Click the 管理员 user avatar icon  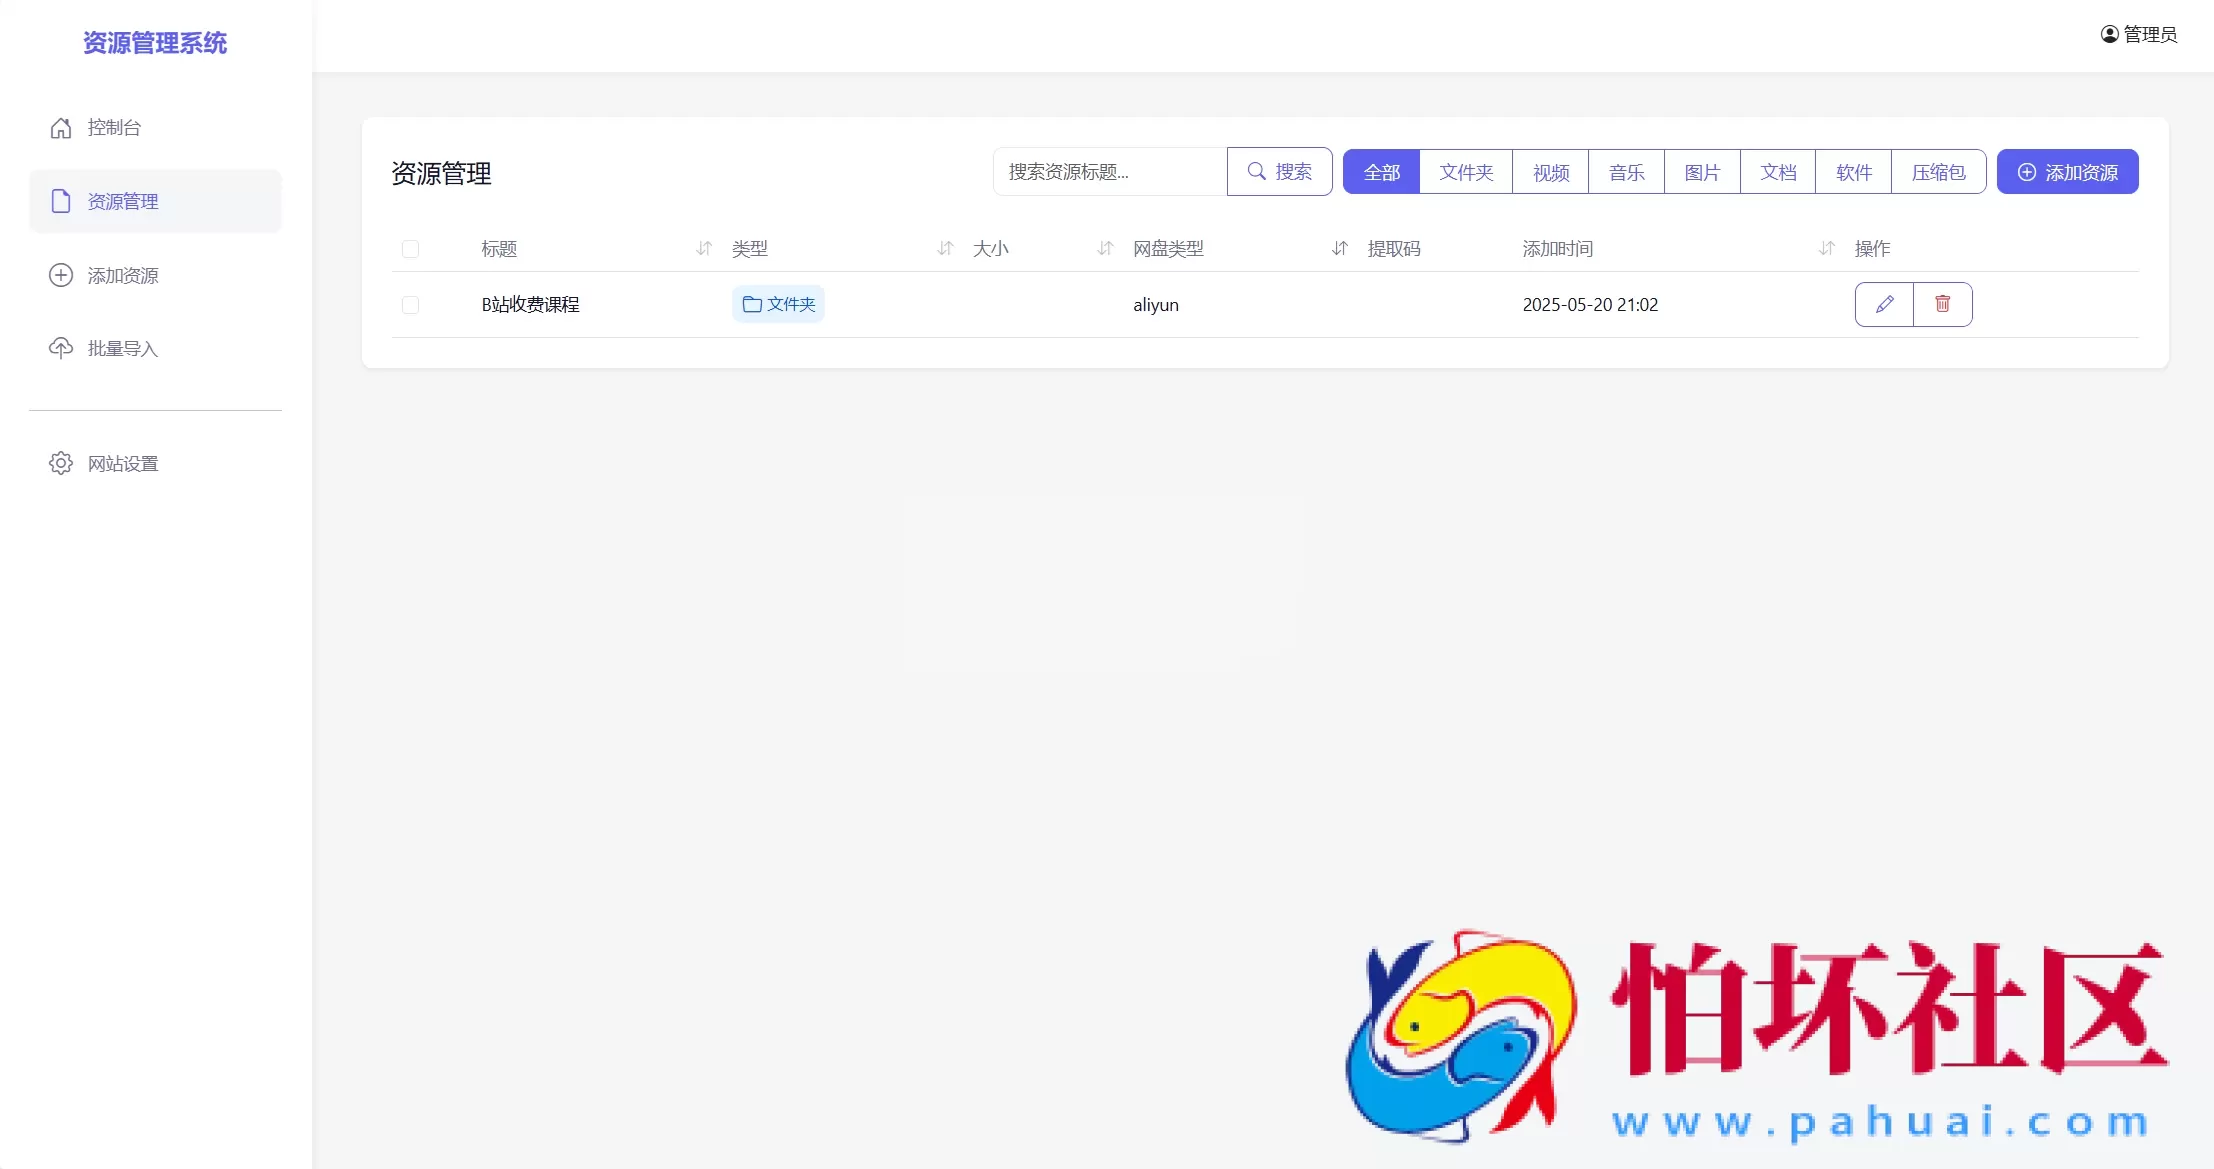coord(2108,34)
